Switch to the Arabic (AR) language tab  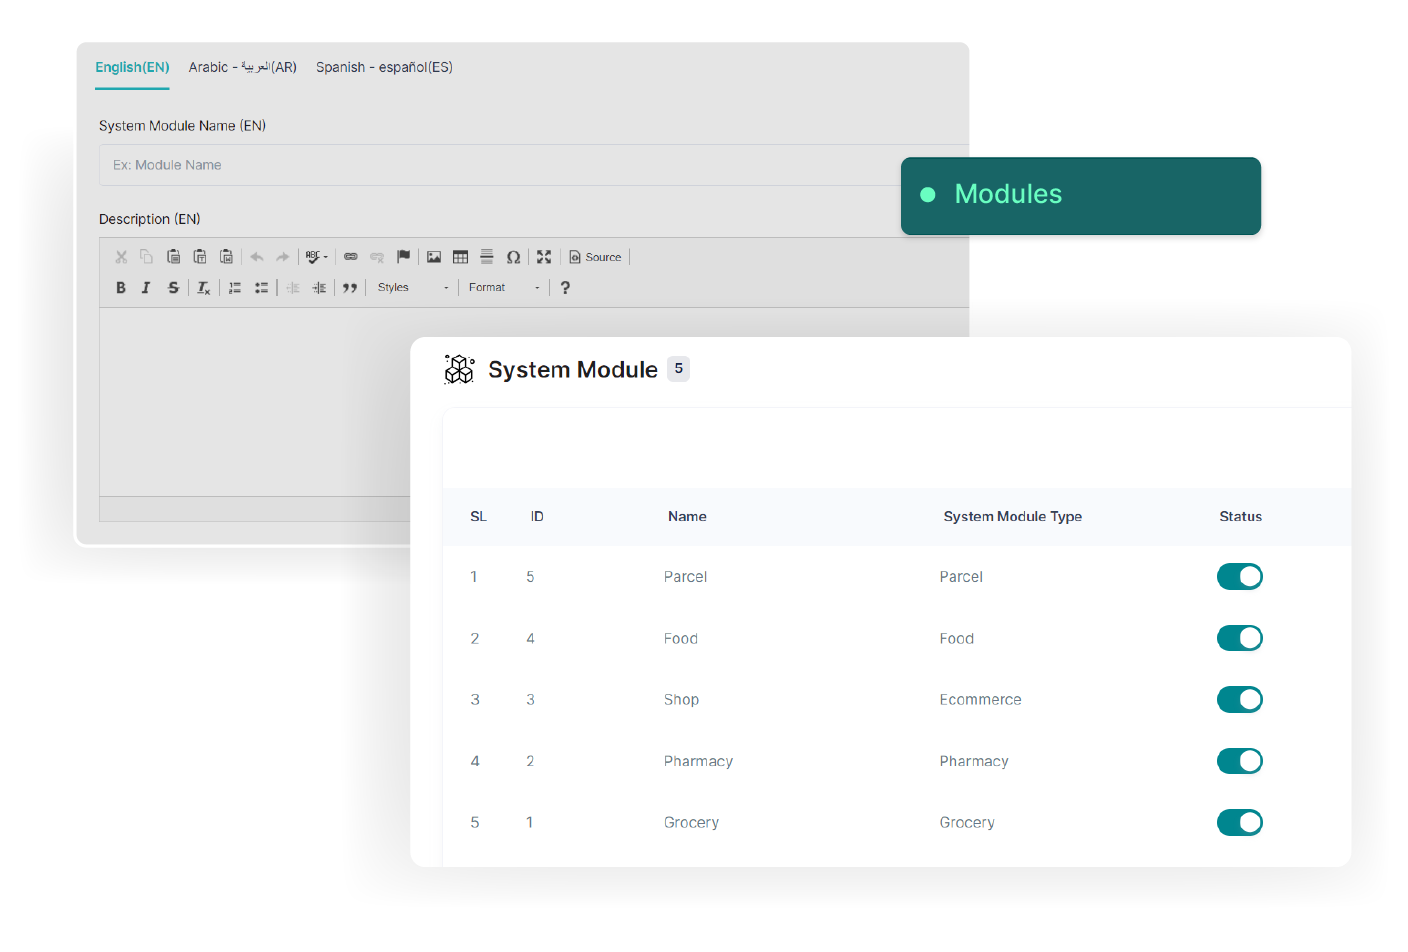[x=242, y=67]
